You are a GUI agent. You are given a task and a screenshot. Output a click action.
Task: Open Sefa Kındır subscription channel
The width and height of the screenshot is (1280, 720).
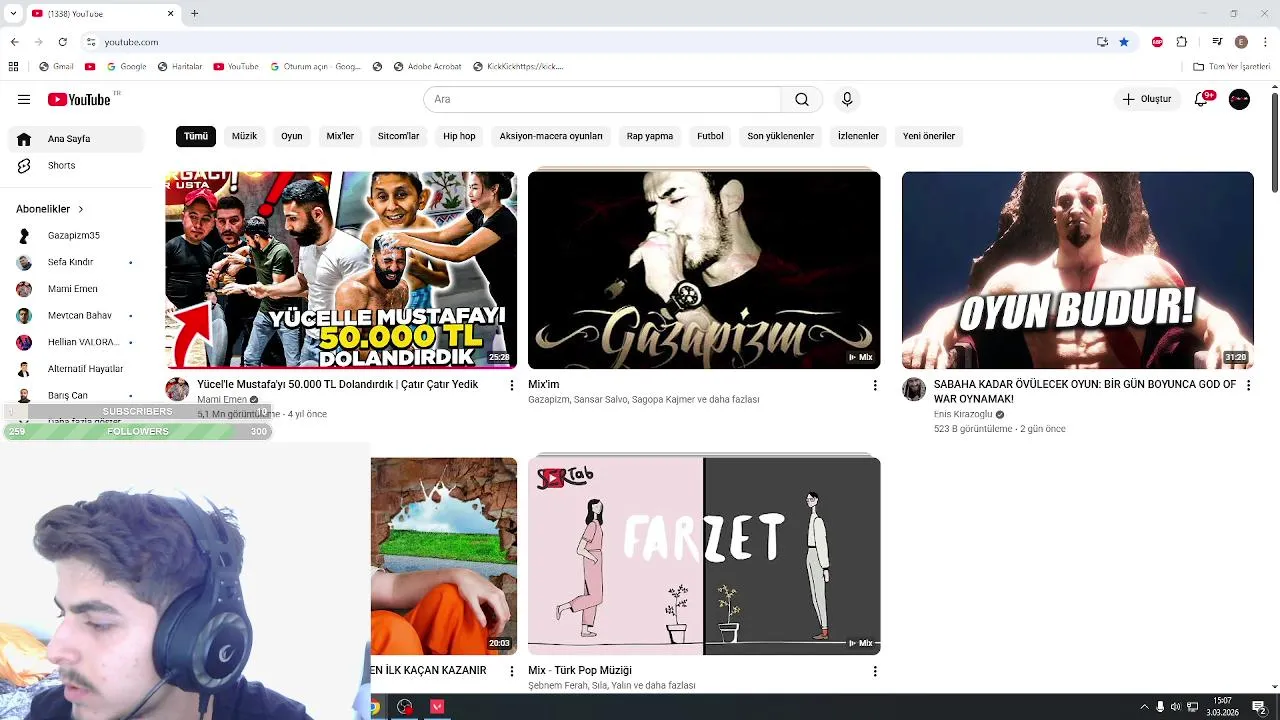pos(77,262)
